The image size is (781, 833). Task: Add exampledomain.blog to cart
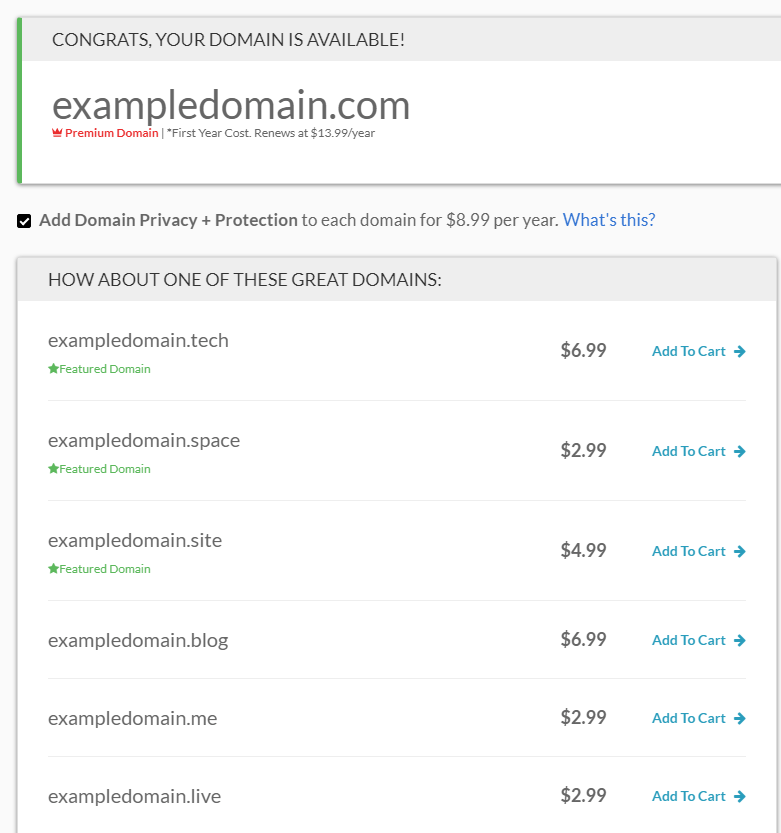click(x=699, y=640)
